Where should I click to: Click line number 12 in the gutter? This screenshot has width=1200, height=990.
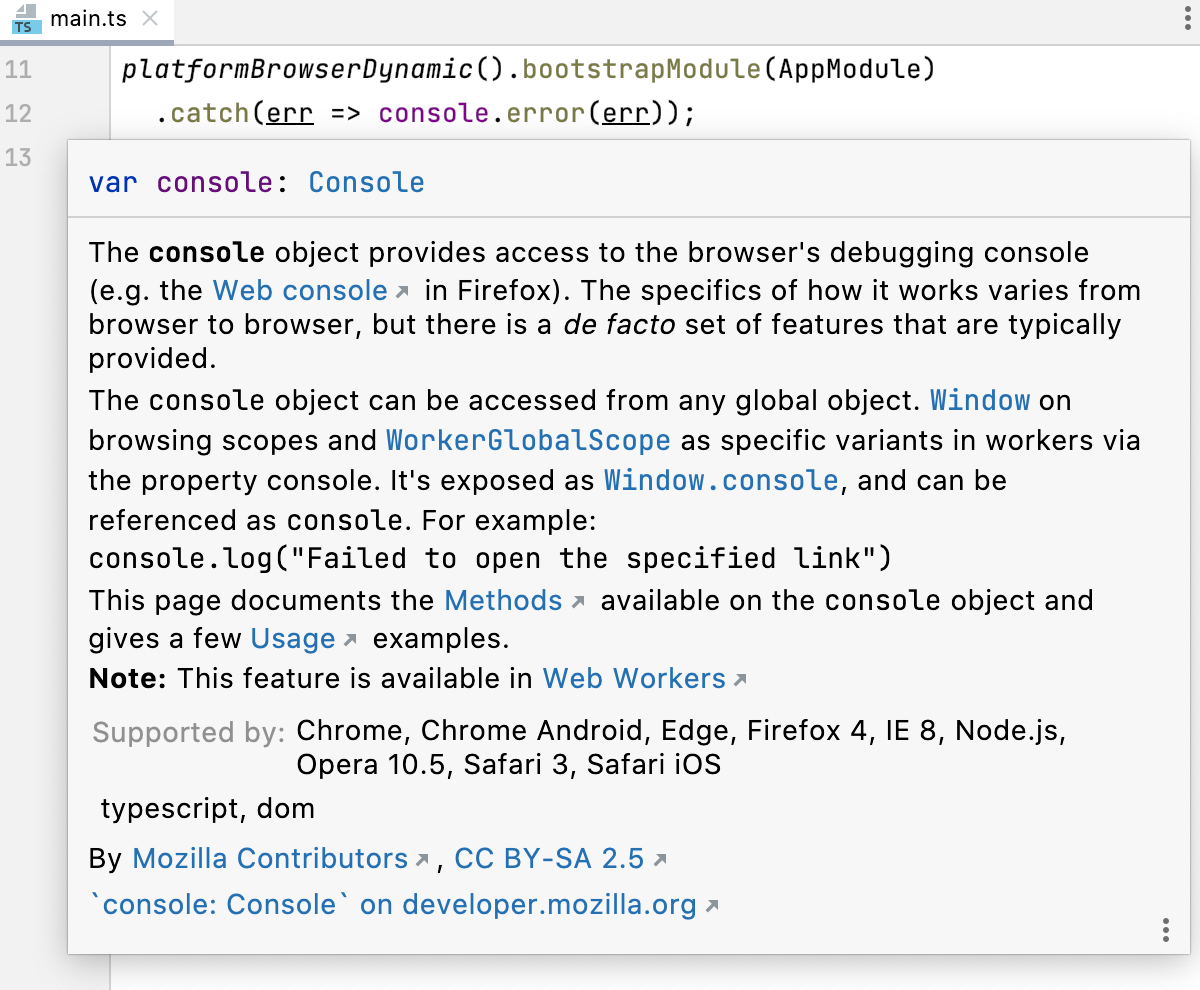coord(18,113)
